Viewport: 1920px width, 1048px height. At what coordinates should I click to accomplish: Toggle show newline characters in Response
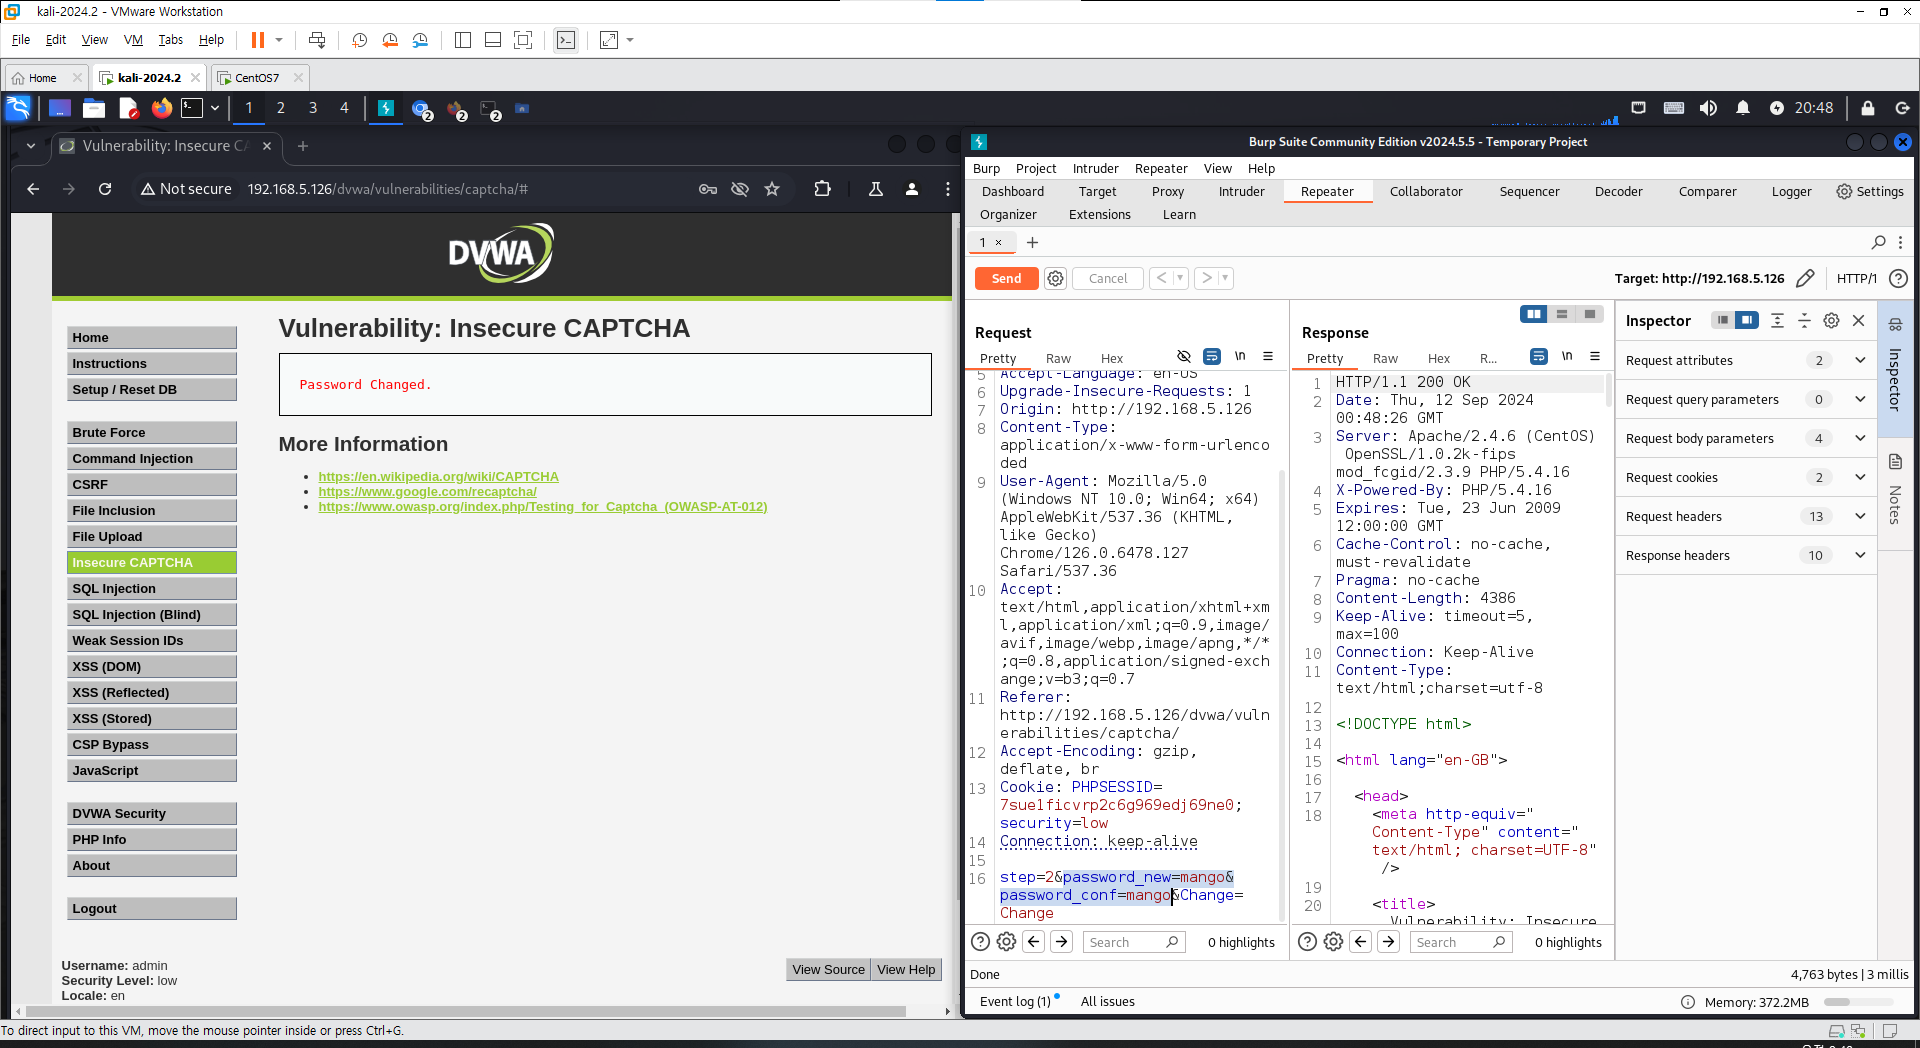pyautogui.click(x=1567, y=356)
